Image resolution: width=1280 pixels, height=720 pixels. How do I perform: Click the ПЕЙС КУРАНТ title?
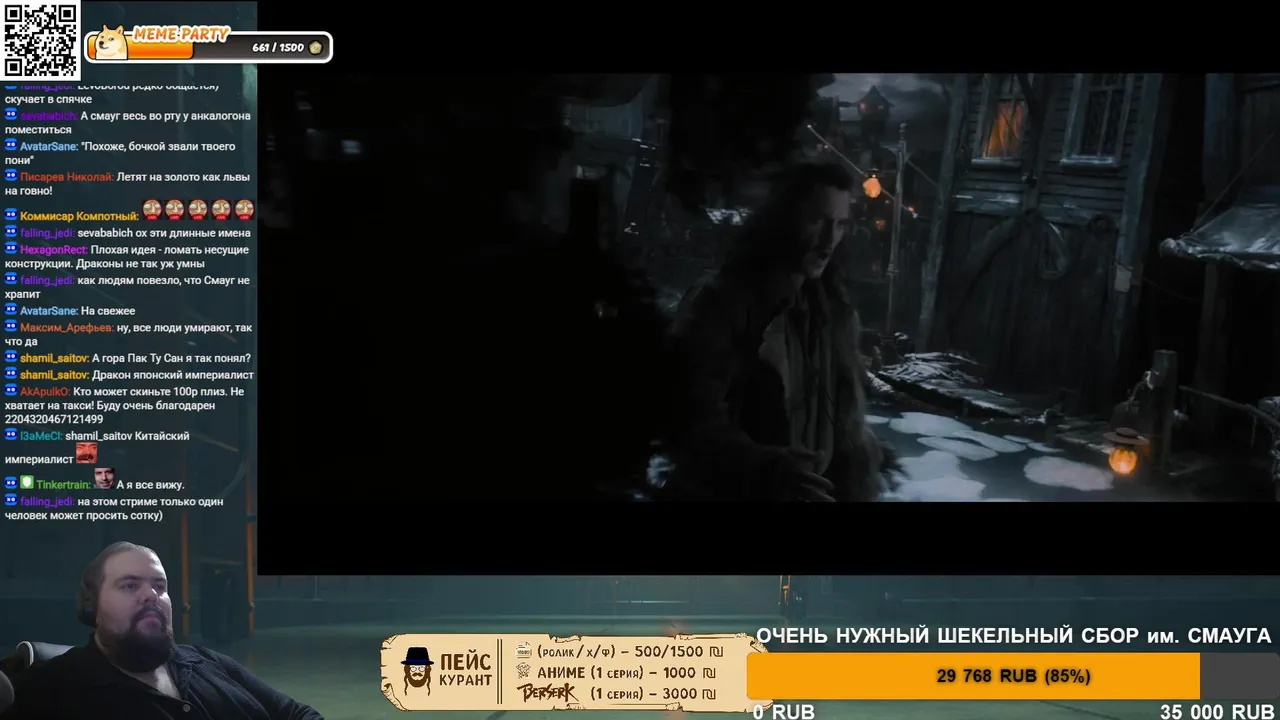click(466, 671)
